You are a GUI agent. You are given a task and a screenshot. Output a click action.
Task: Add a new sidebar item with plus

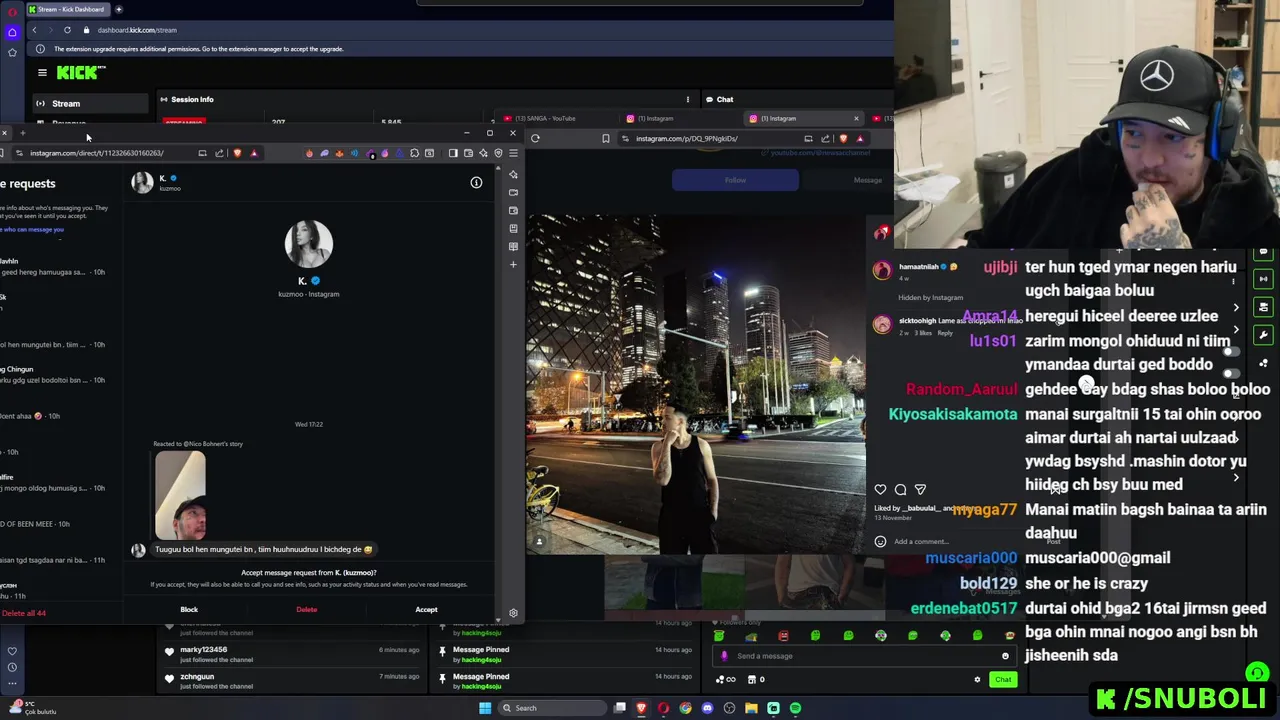tap(513, 264)
